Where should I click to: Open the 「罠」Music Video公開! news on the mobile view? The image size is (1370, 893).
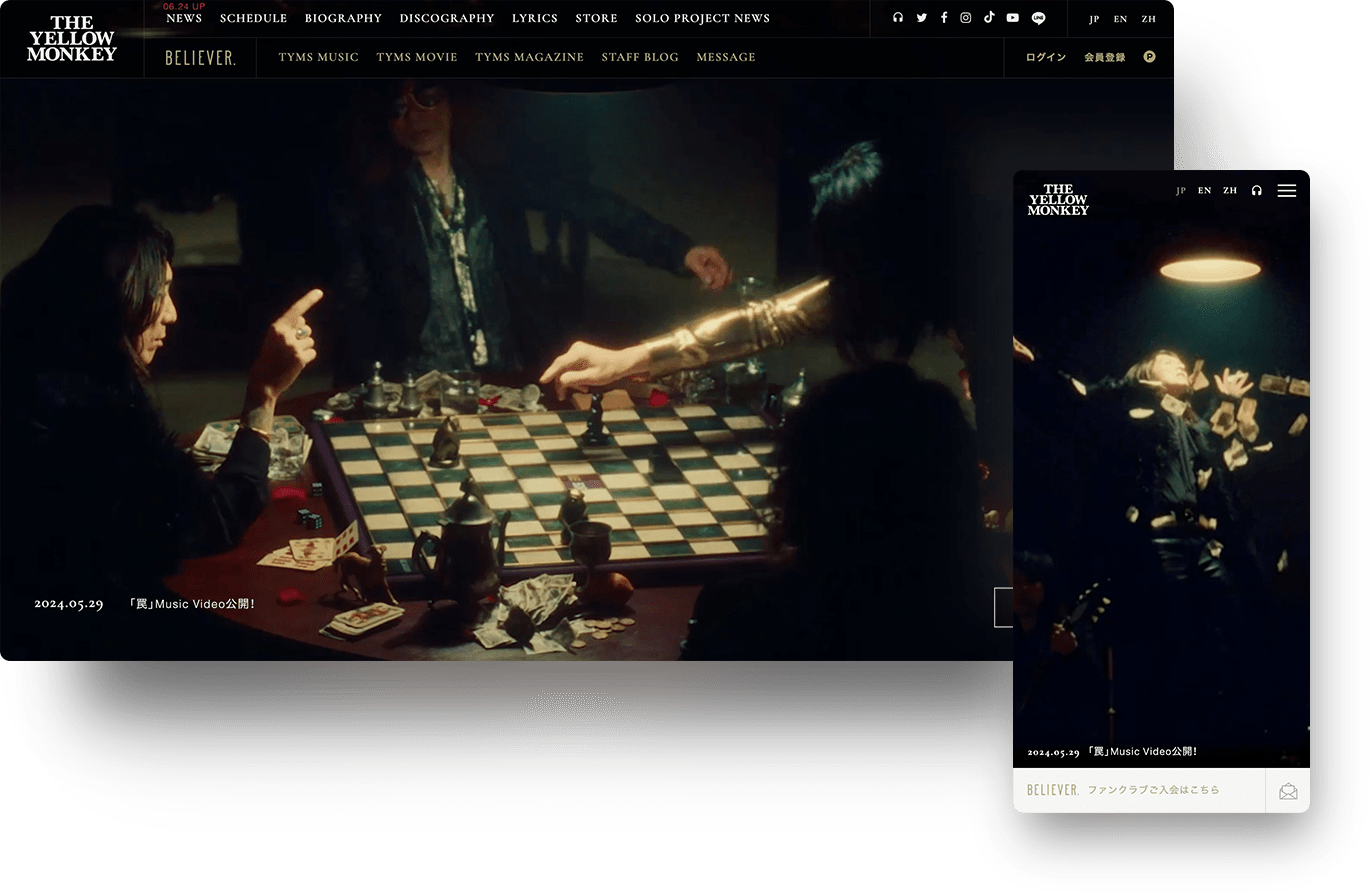[x=1142, y=752]
